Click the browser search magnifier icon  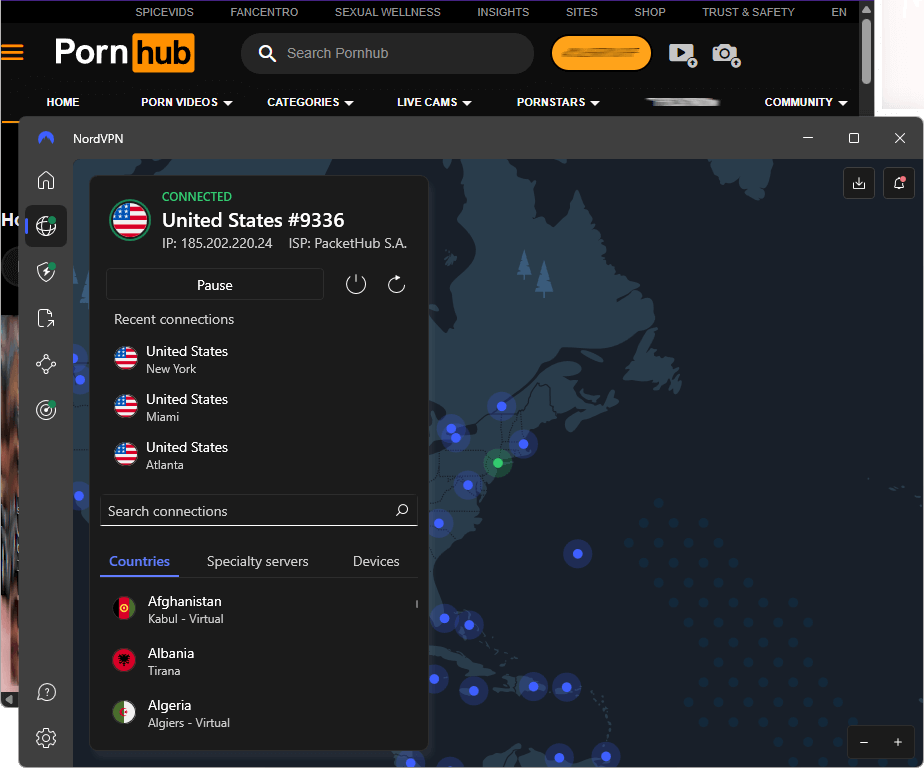point(267,54)
